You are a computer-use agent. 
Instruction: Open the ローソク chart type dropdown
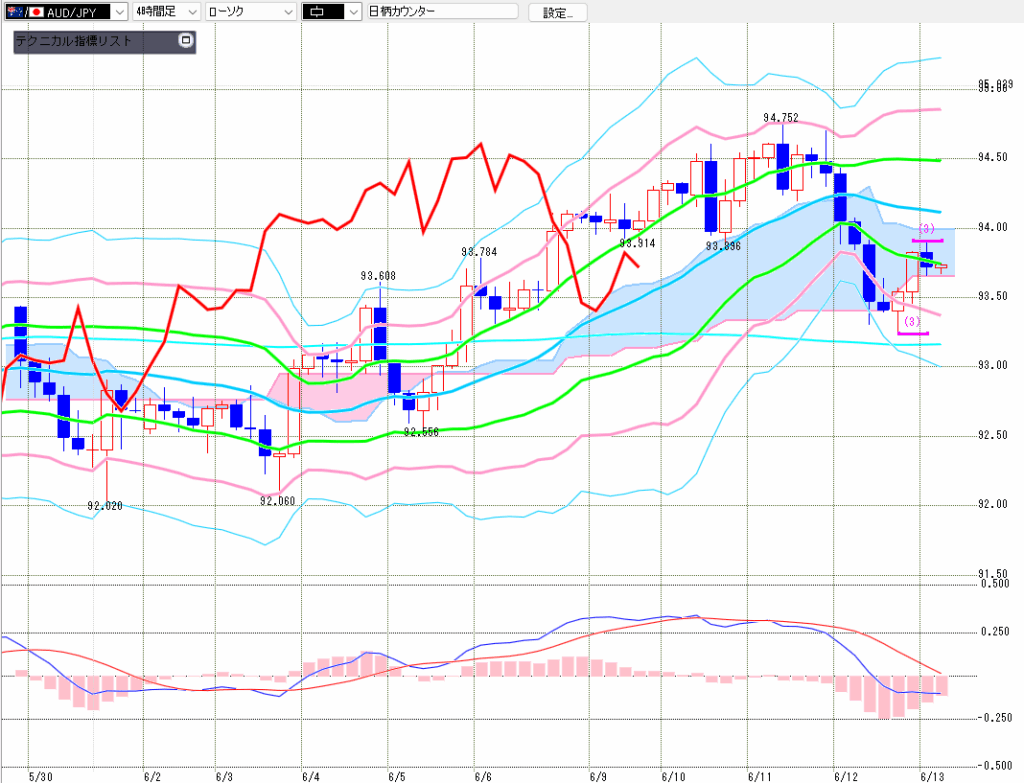tap(251, 12)
